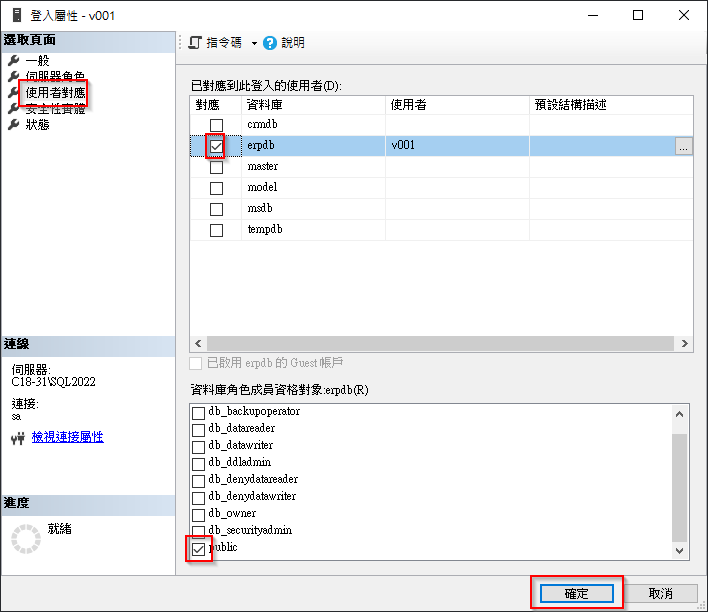
Task: Click the v001 user cell
Action: 457,145
